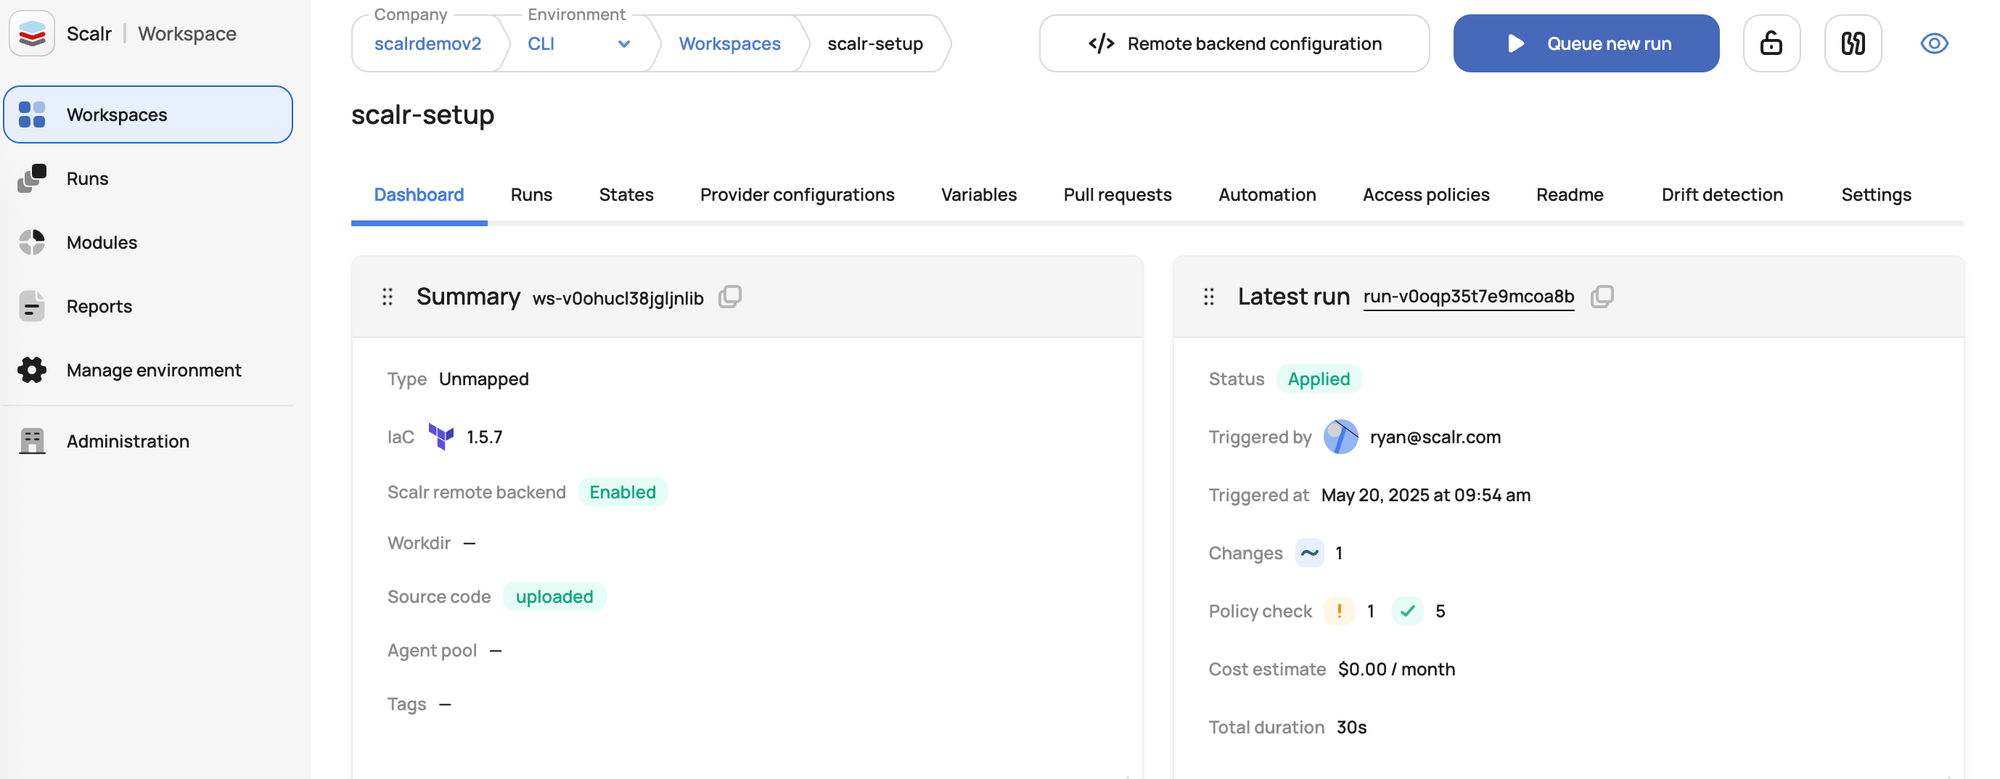2000x779 pixels.
Task: Click the uploaded source code badge
Action: click(554, 597)
